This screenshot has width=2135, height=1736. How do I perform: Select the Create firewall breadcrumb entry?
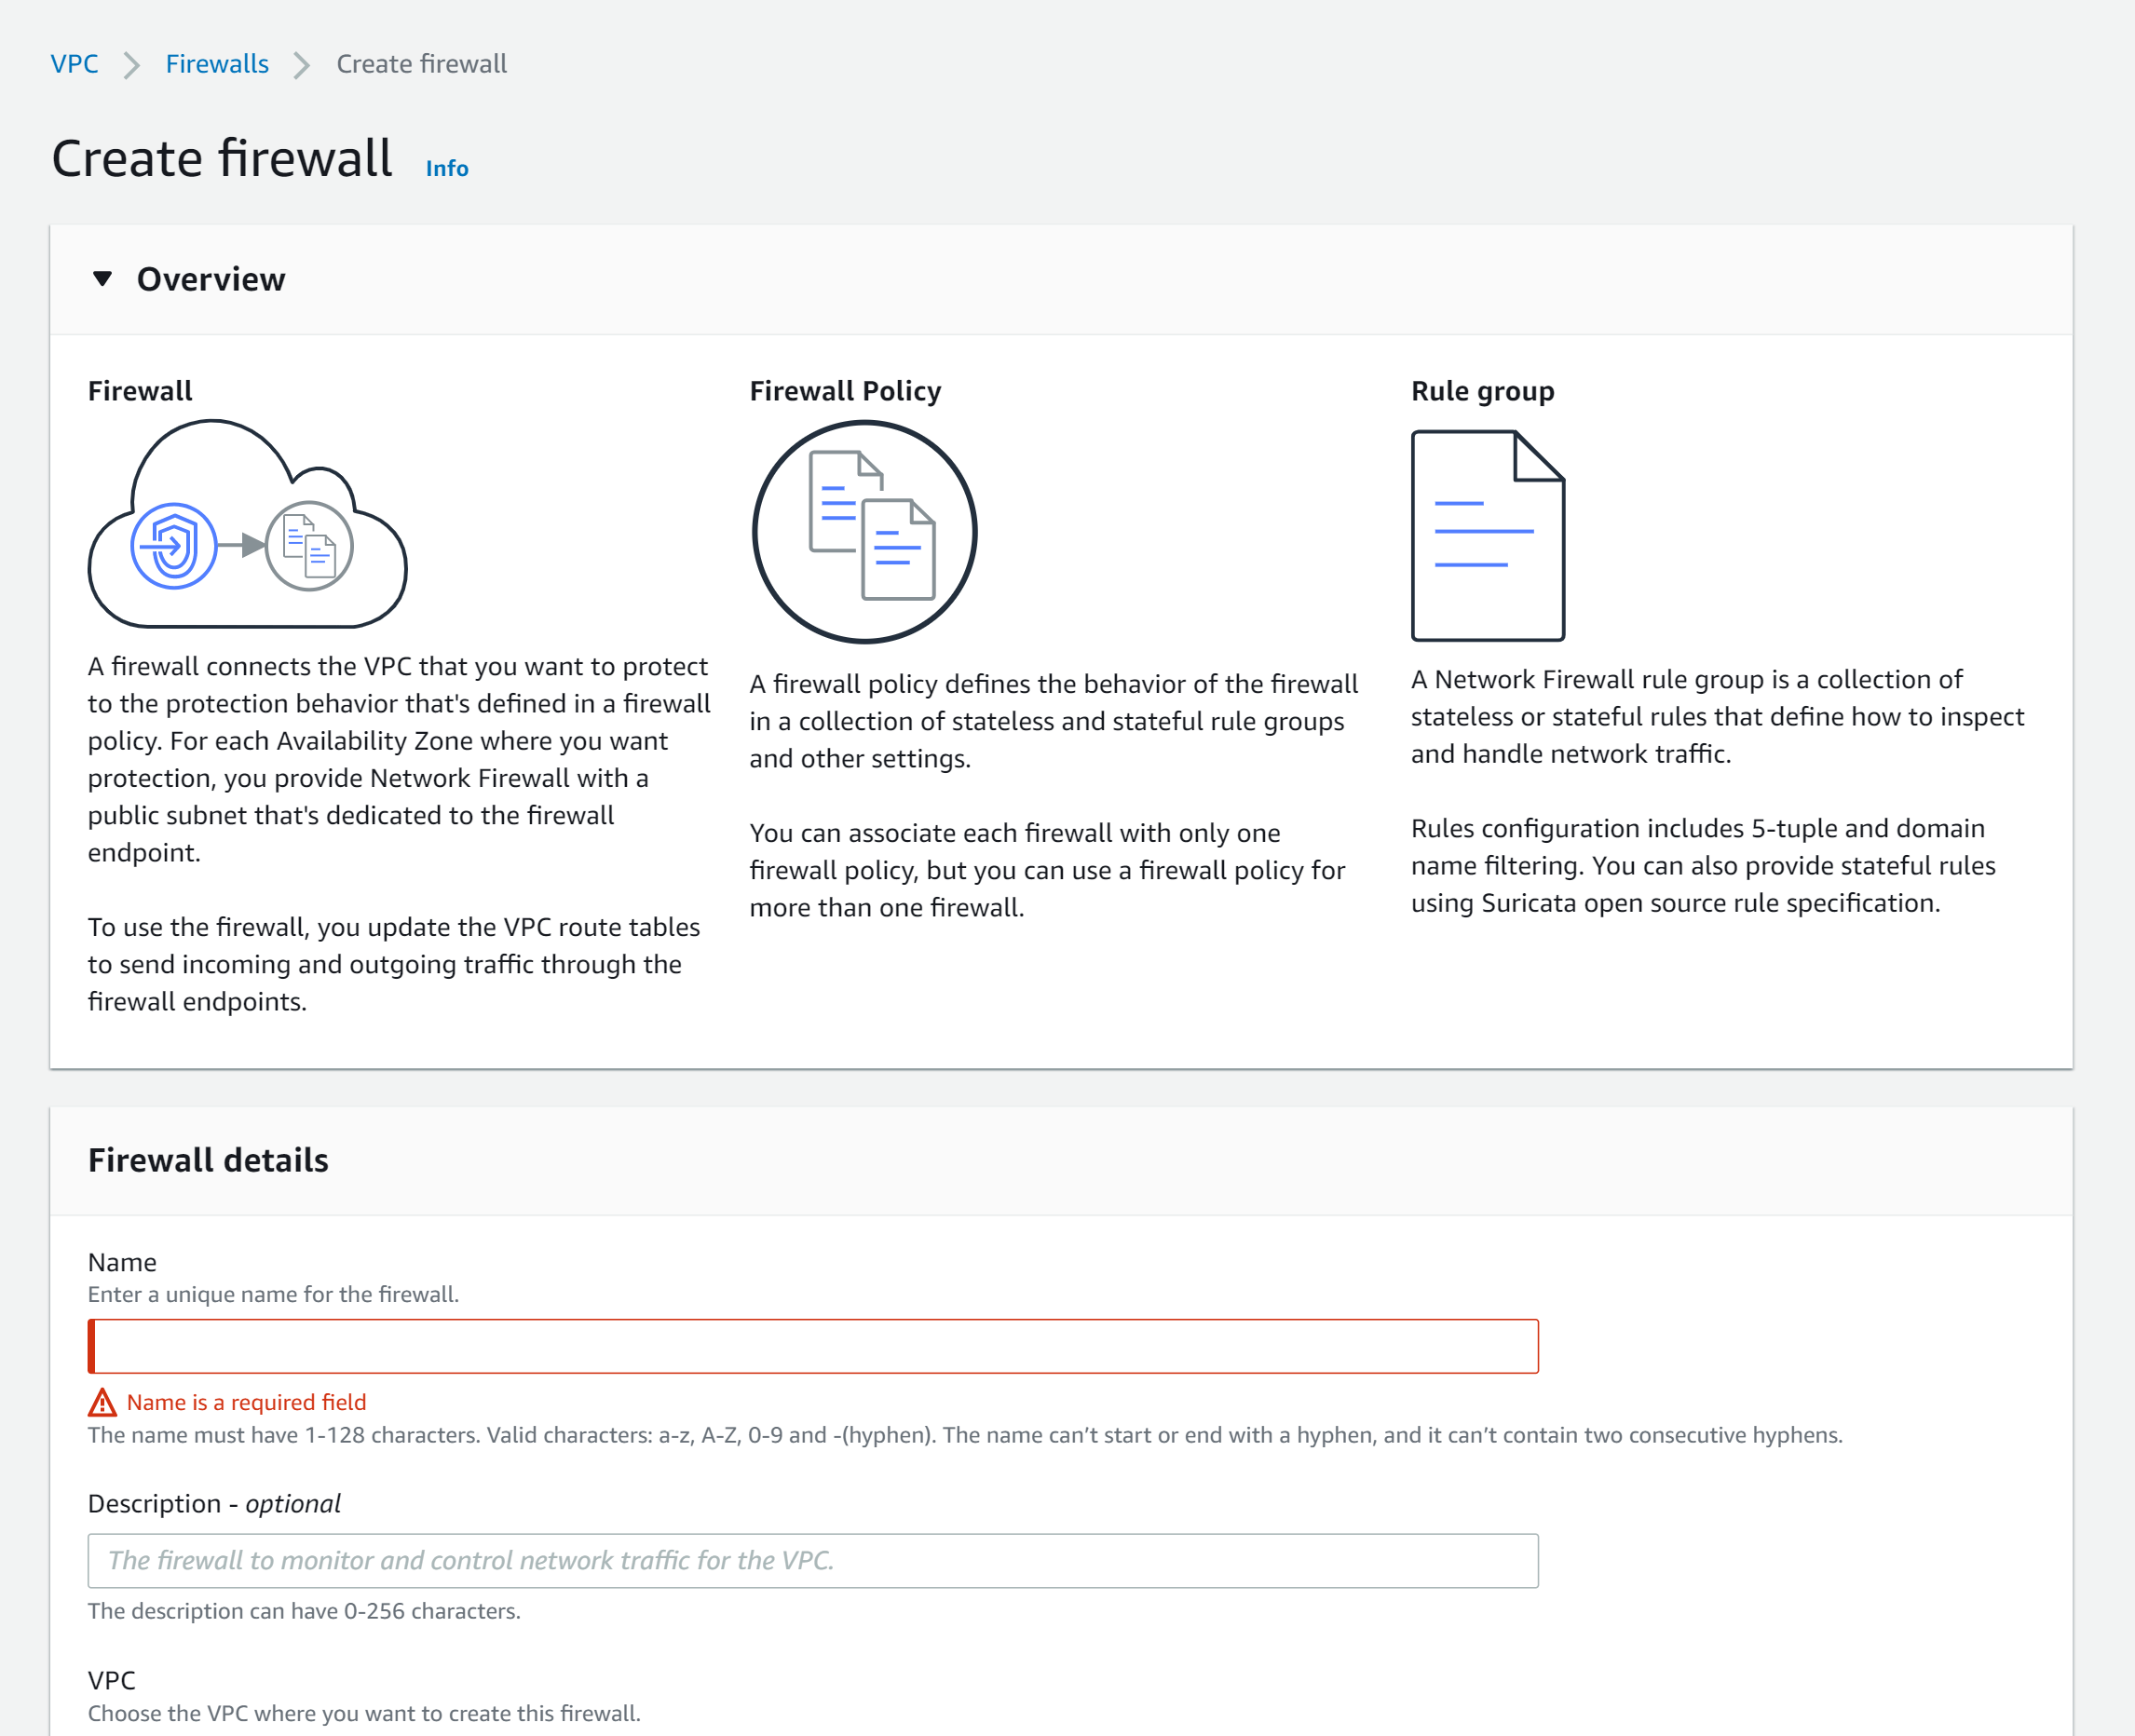pos(421,63)
